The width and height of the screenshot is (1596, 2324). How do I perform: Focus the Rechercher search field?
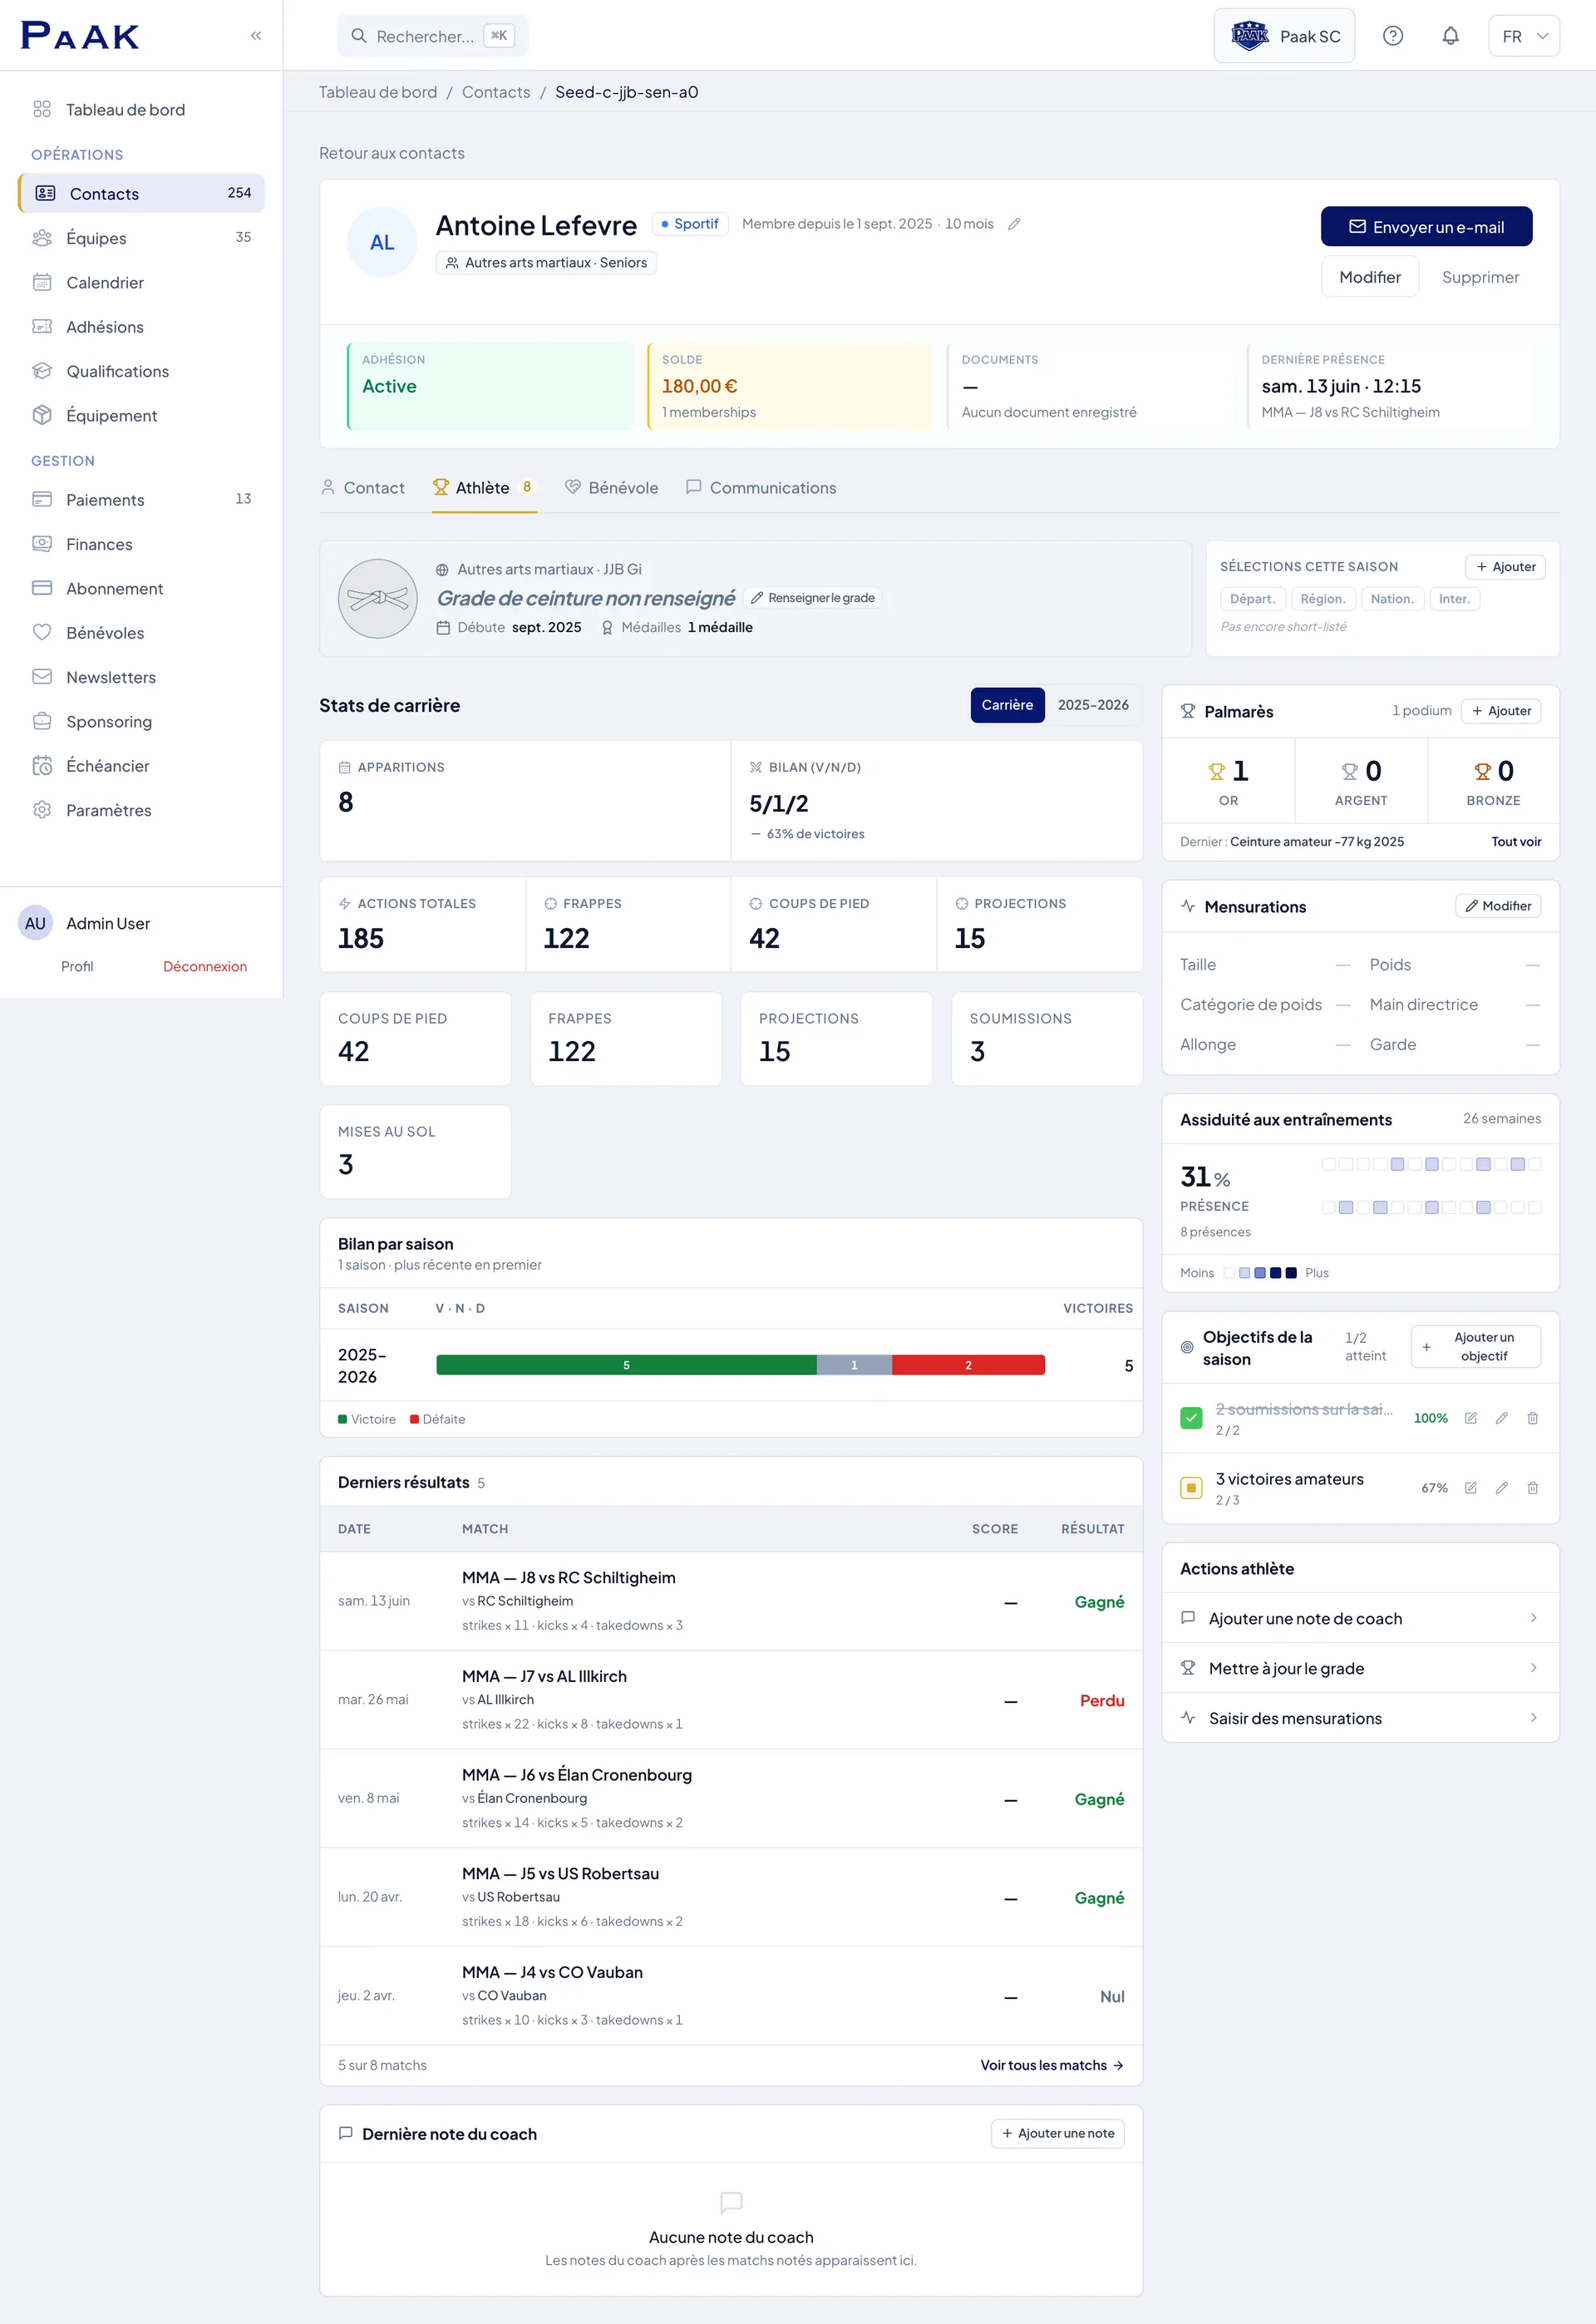pos(432,36)
